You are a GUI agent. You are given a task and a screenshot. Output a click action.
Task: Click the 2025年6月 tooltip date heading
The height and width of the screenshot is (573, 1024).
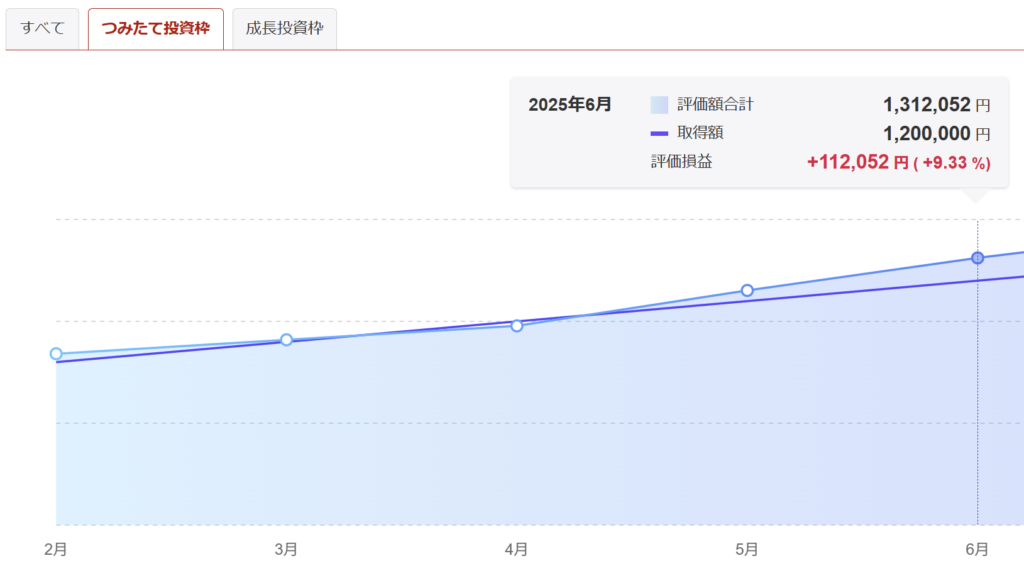[x=569, y=105]
